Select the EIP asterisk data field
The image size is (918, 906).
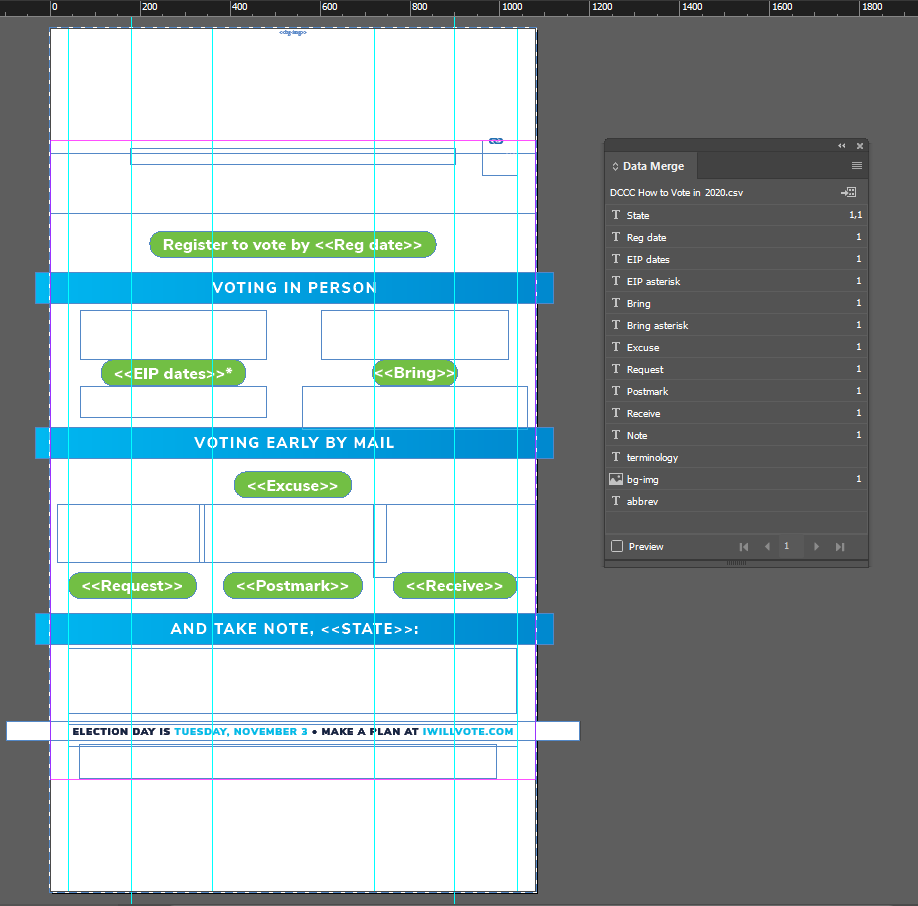(736, 282)
